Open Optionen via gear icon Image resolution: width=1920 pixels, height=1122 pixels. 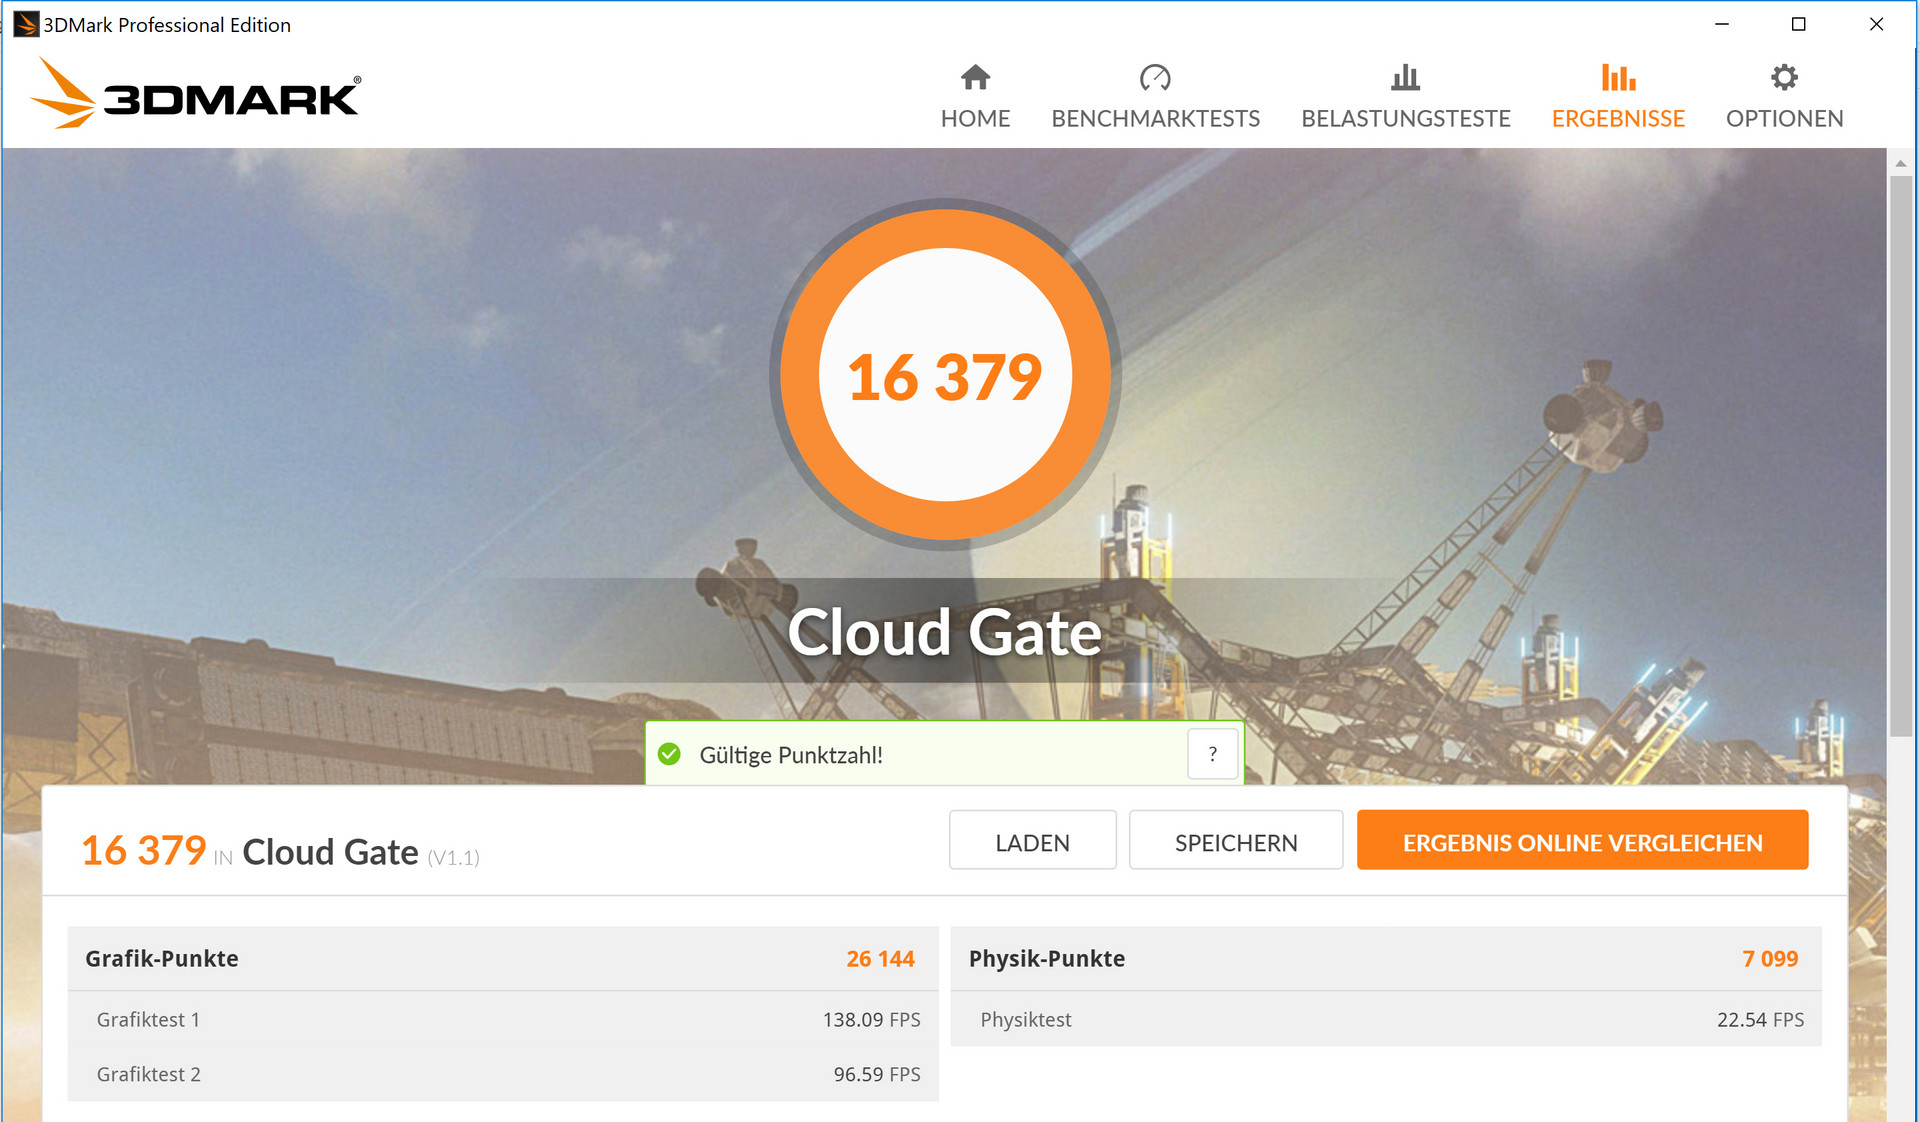tap(1784, 77)
